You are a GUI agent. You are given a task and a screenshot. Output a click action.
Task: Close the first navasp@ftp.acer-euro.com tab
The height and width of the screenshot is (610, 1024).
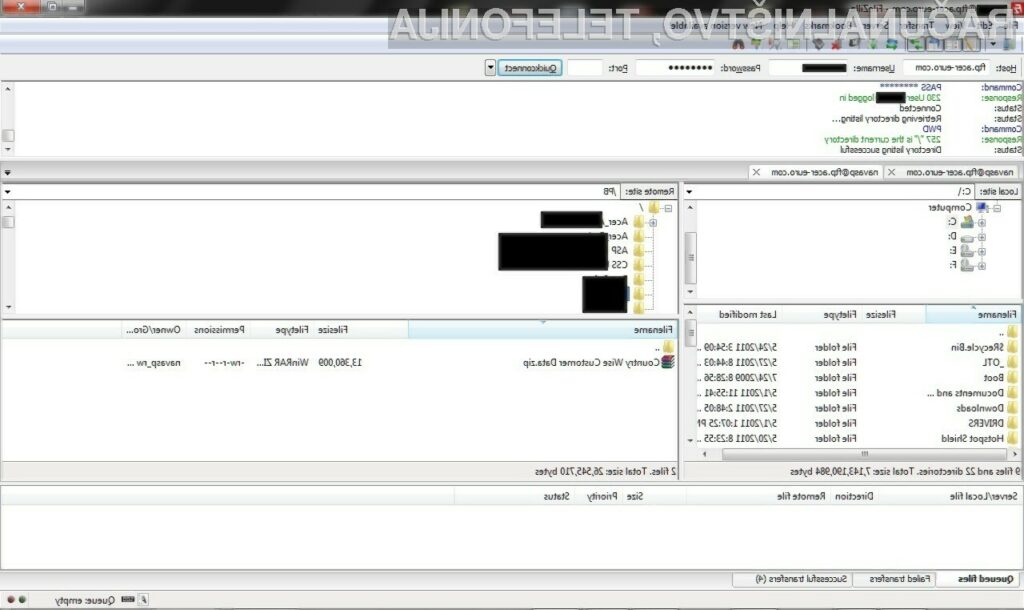(x=891, y=172)
